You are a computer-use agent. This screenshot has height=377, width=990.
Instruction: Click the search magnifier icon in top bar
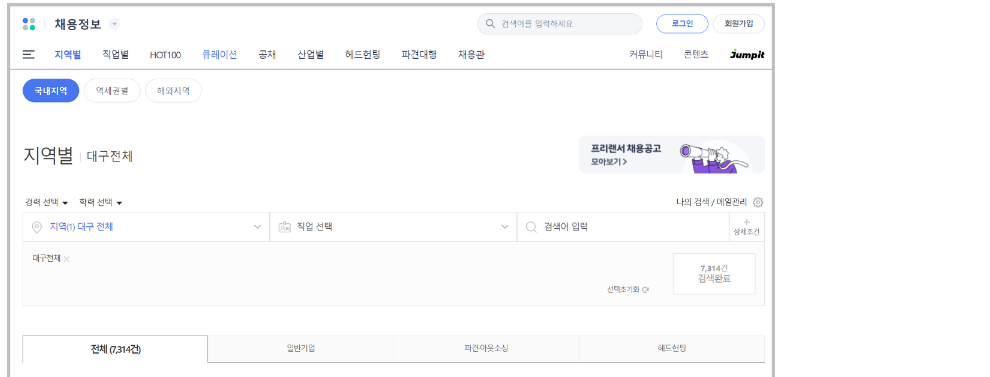coord(490,24)
